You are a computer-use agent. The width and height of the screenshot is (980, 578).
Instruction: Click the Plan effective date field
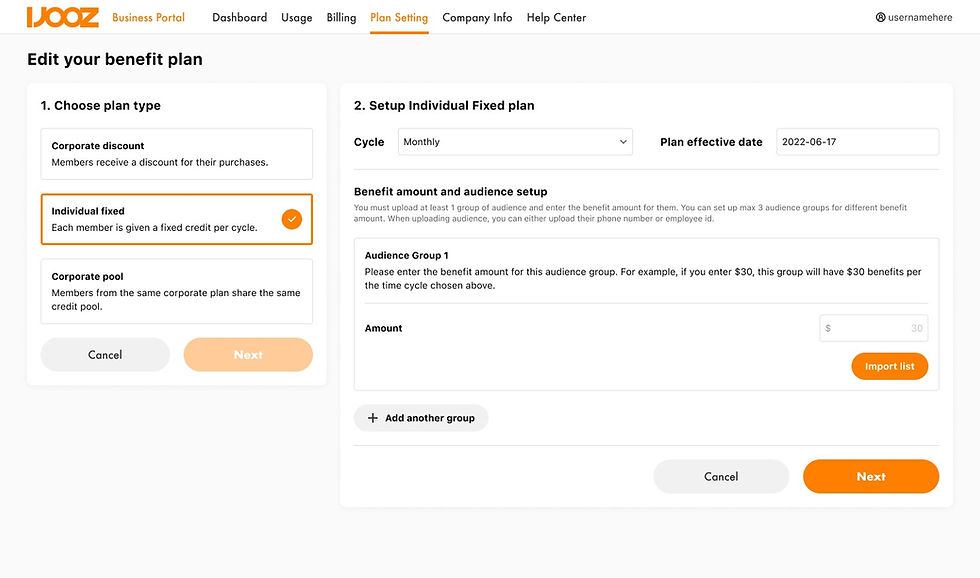(857, 142)
